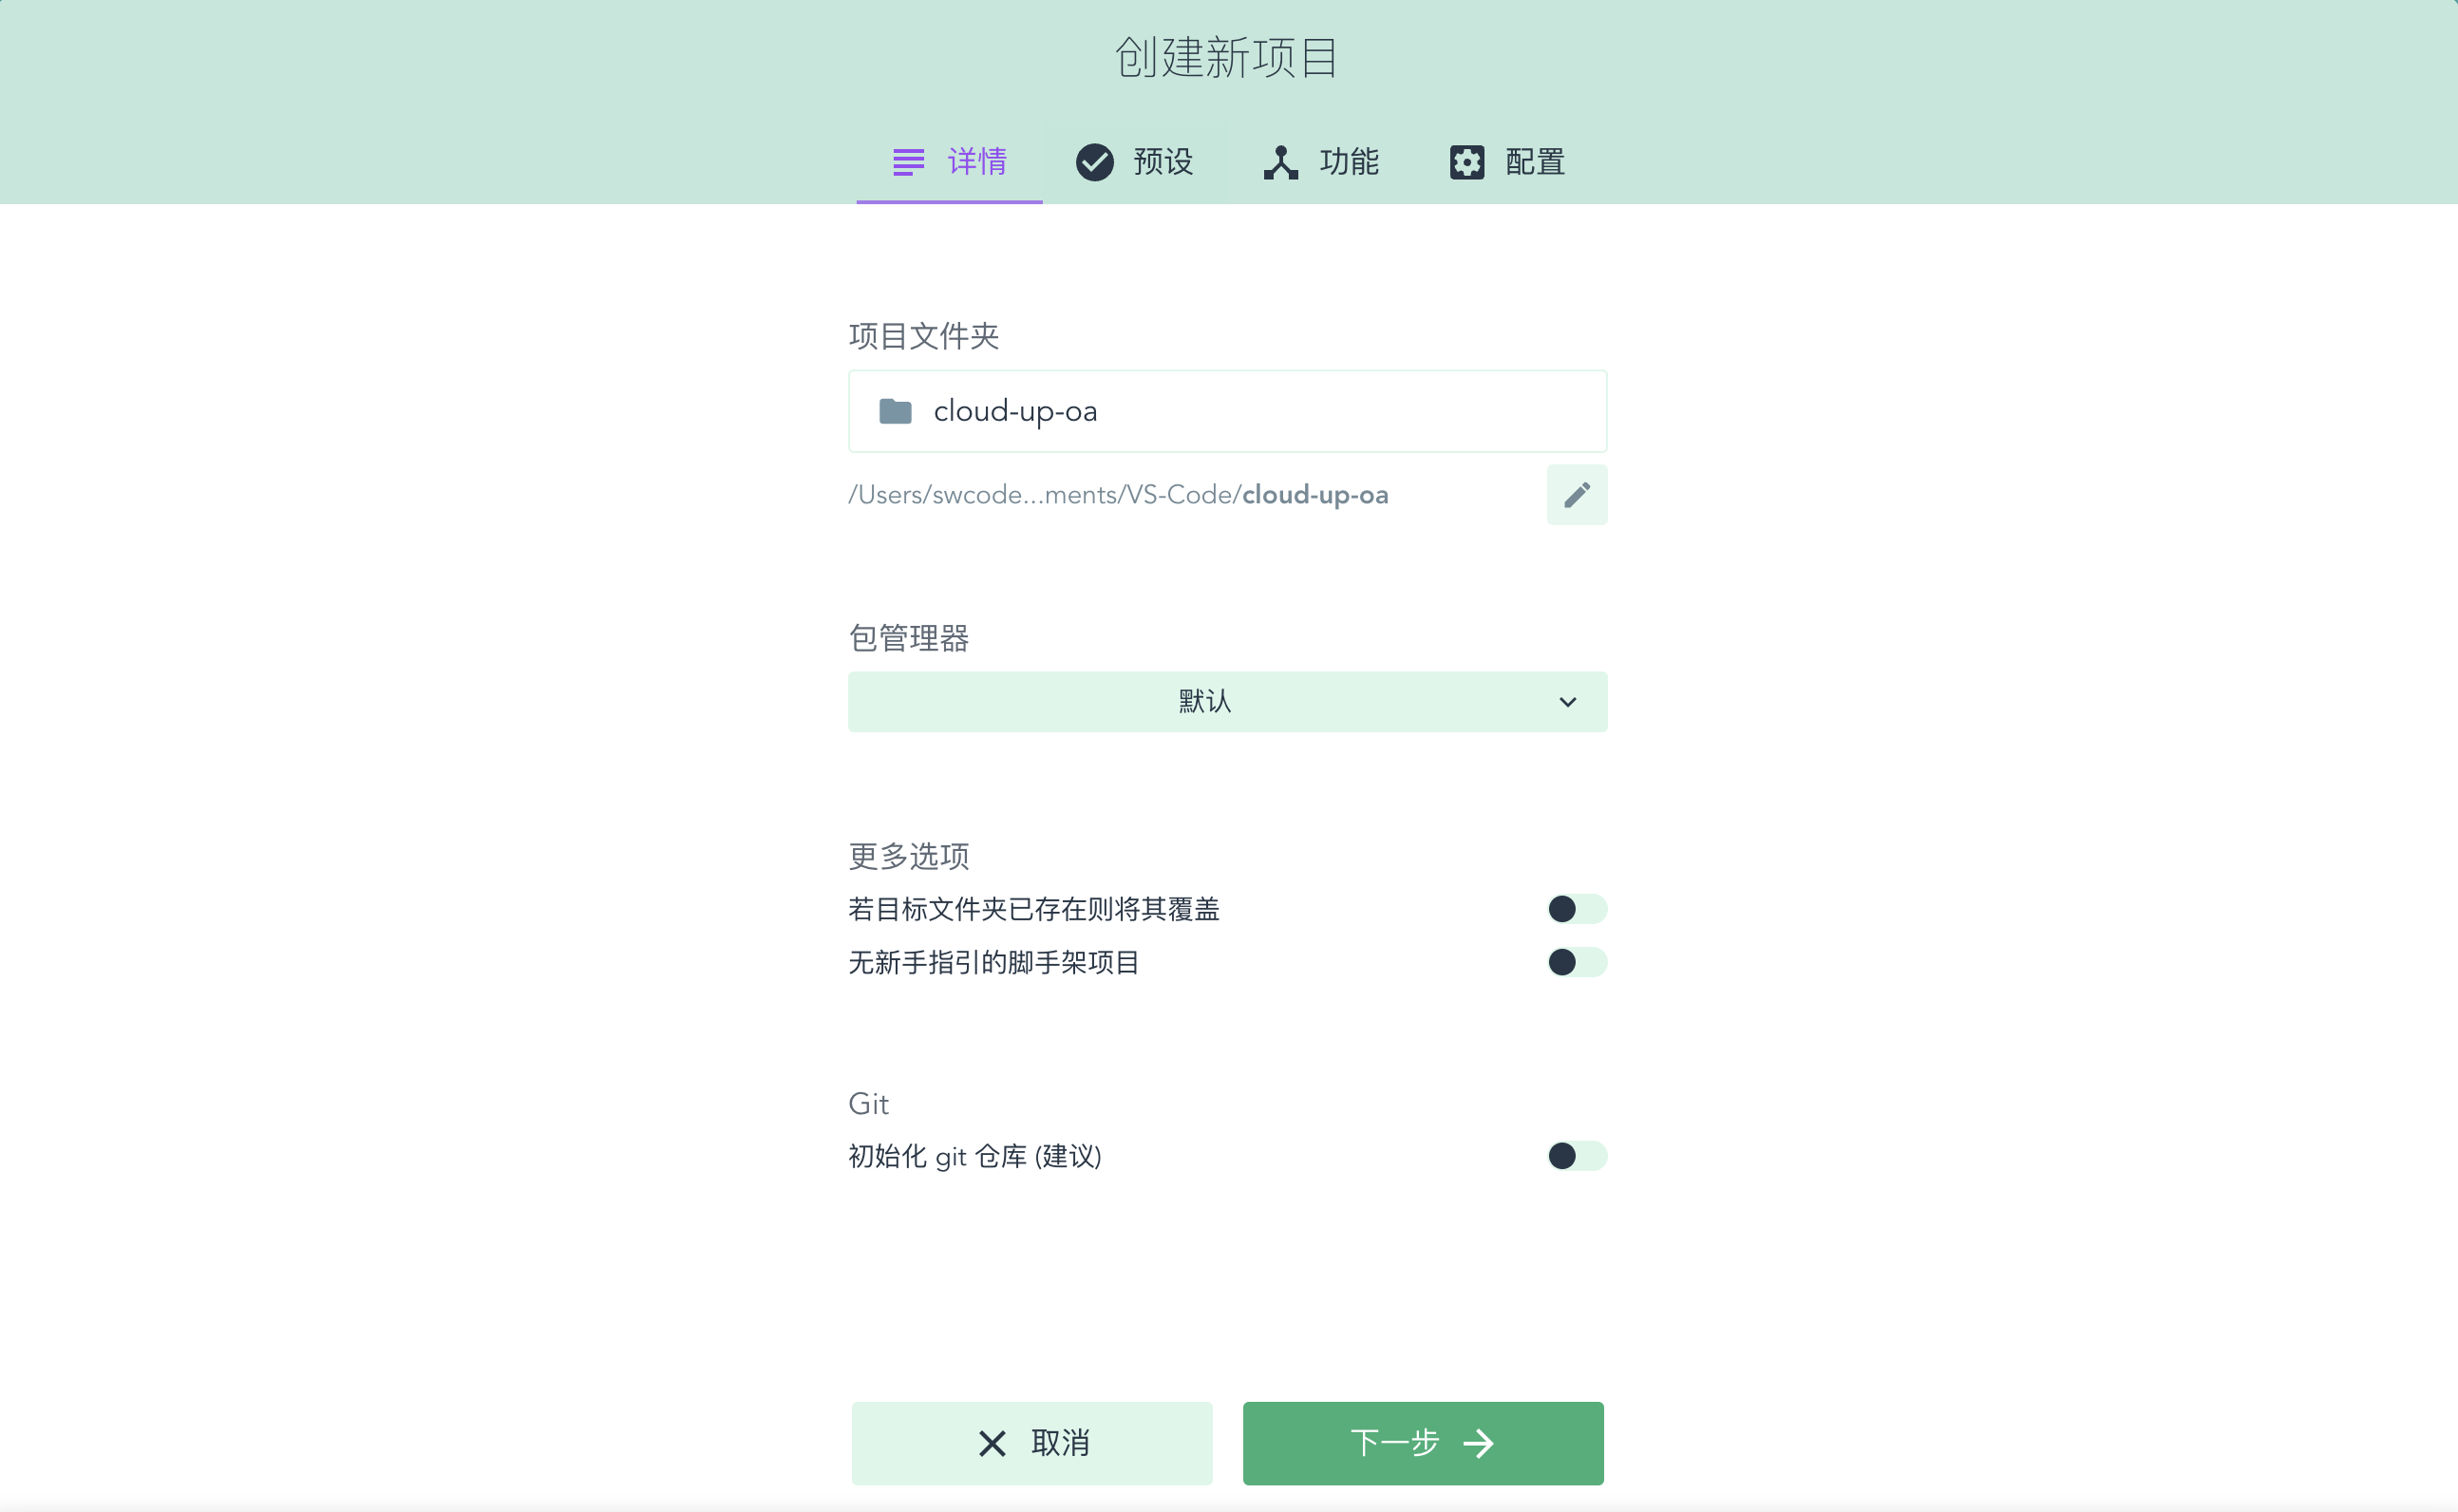Screen dimensions: 2458x1512
Task: Click the pencil edit icon for path
Action: pyautogui.click(x=1575, y=494)
